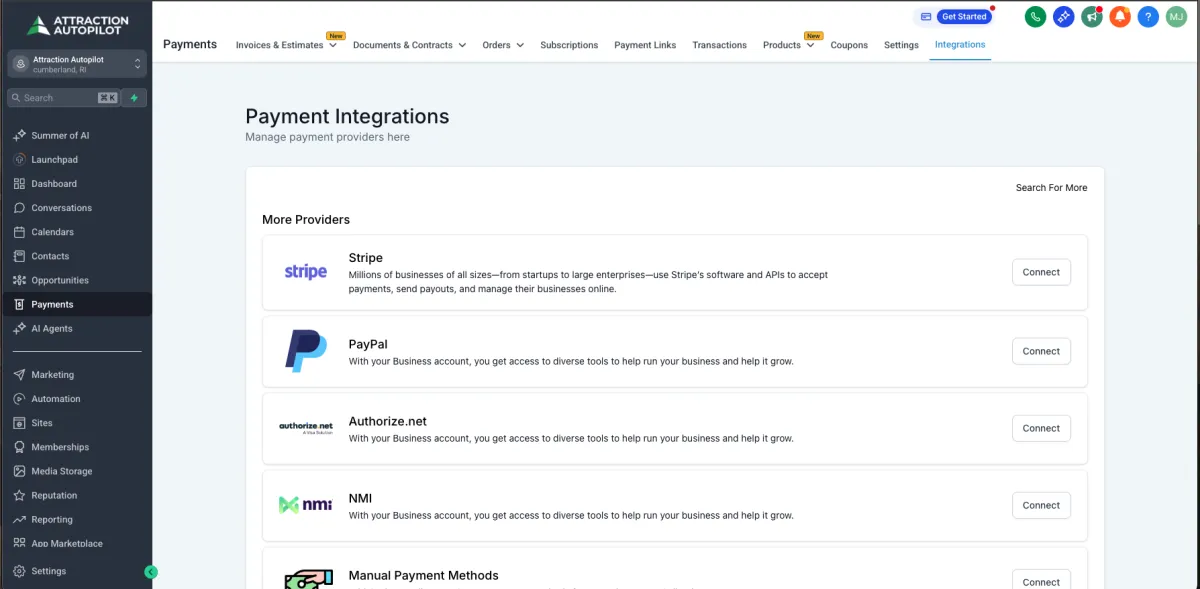
Task: Connect the NMI payment provider
Action: [x=1041, y=505]
